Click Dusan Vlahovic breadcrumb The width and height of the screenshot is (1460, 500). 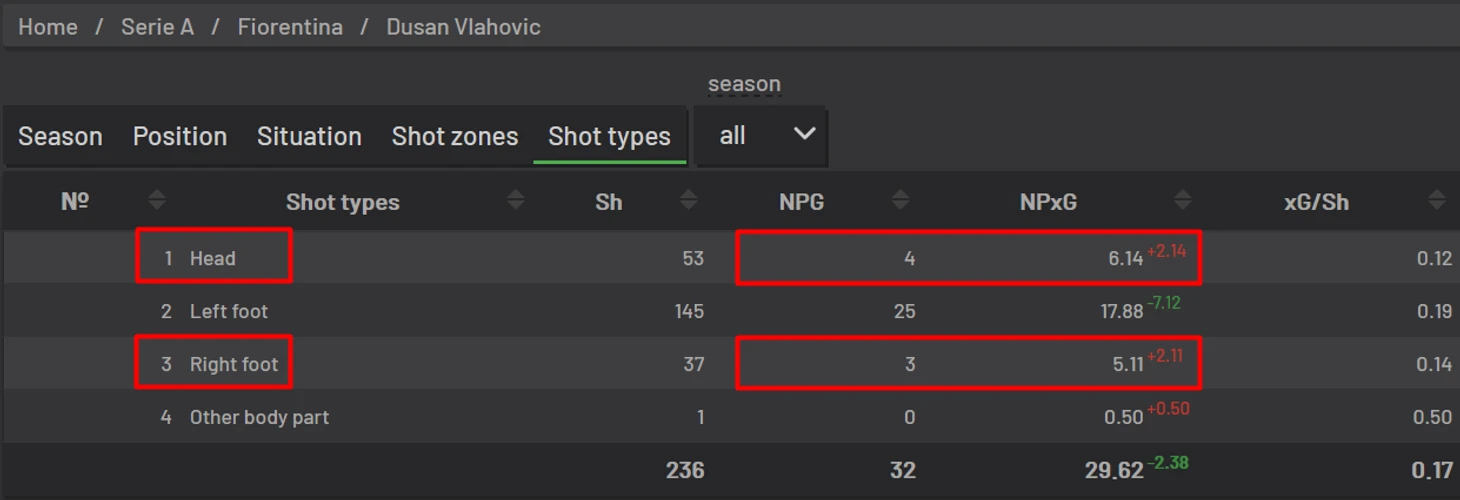tap(464, 27)
